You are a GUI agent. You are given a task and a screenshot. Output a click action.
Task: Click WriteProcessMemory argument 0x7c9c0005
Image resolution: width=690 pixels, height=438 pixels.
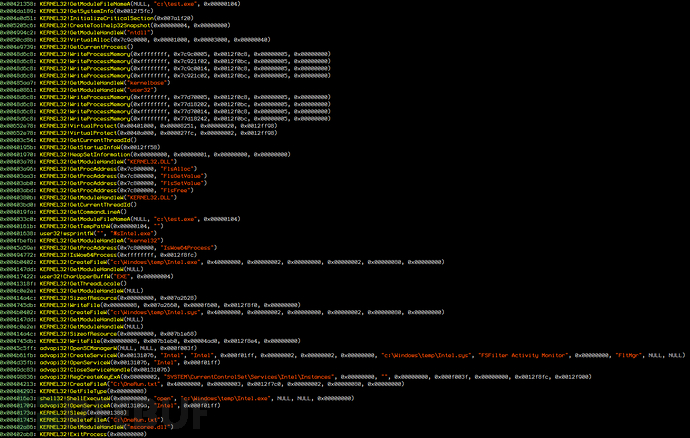191,54
